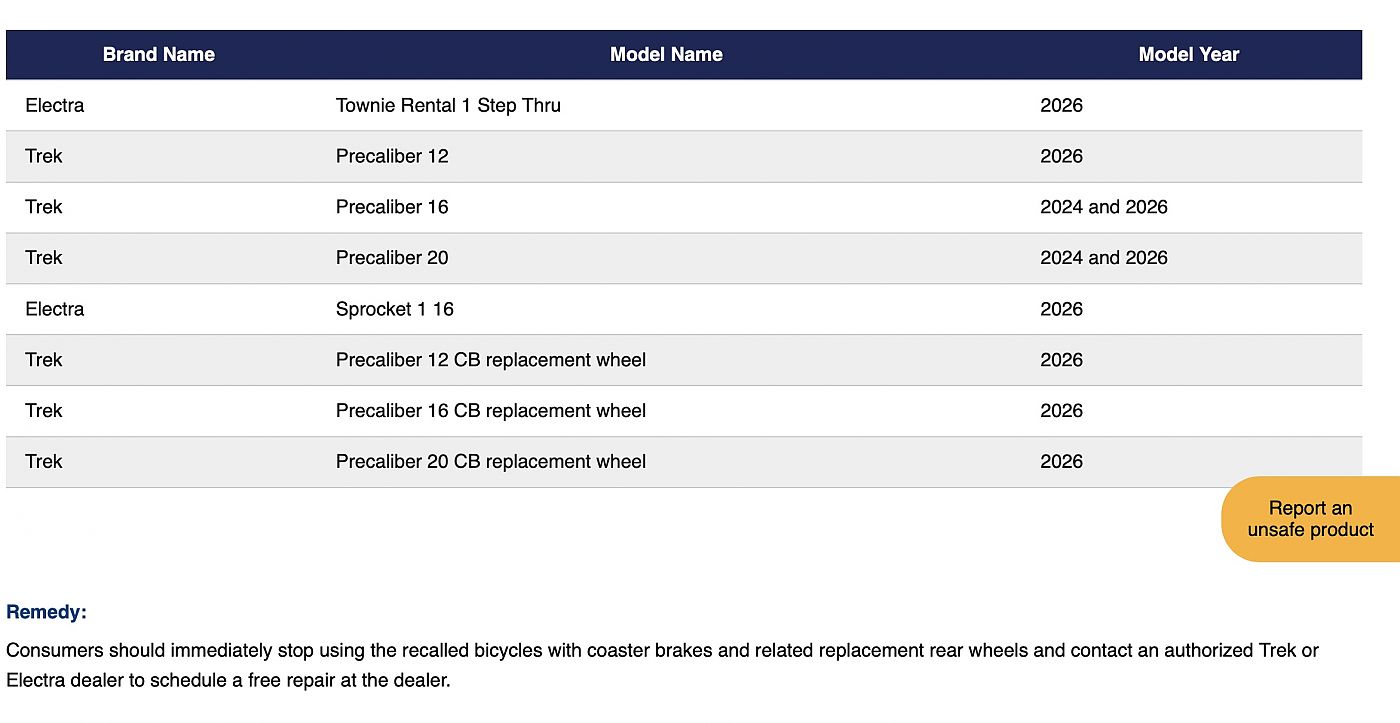Select Trek brand in the Precaliber 16 CB row
The width and height of the screenshot is (1400, 723).
44,411
